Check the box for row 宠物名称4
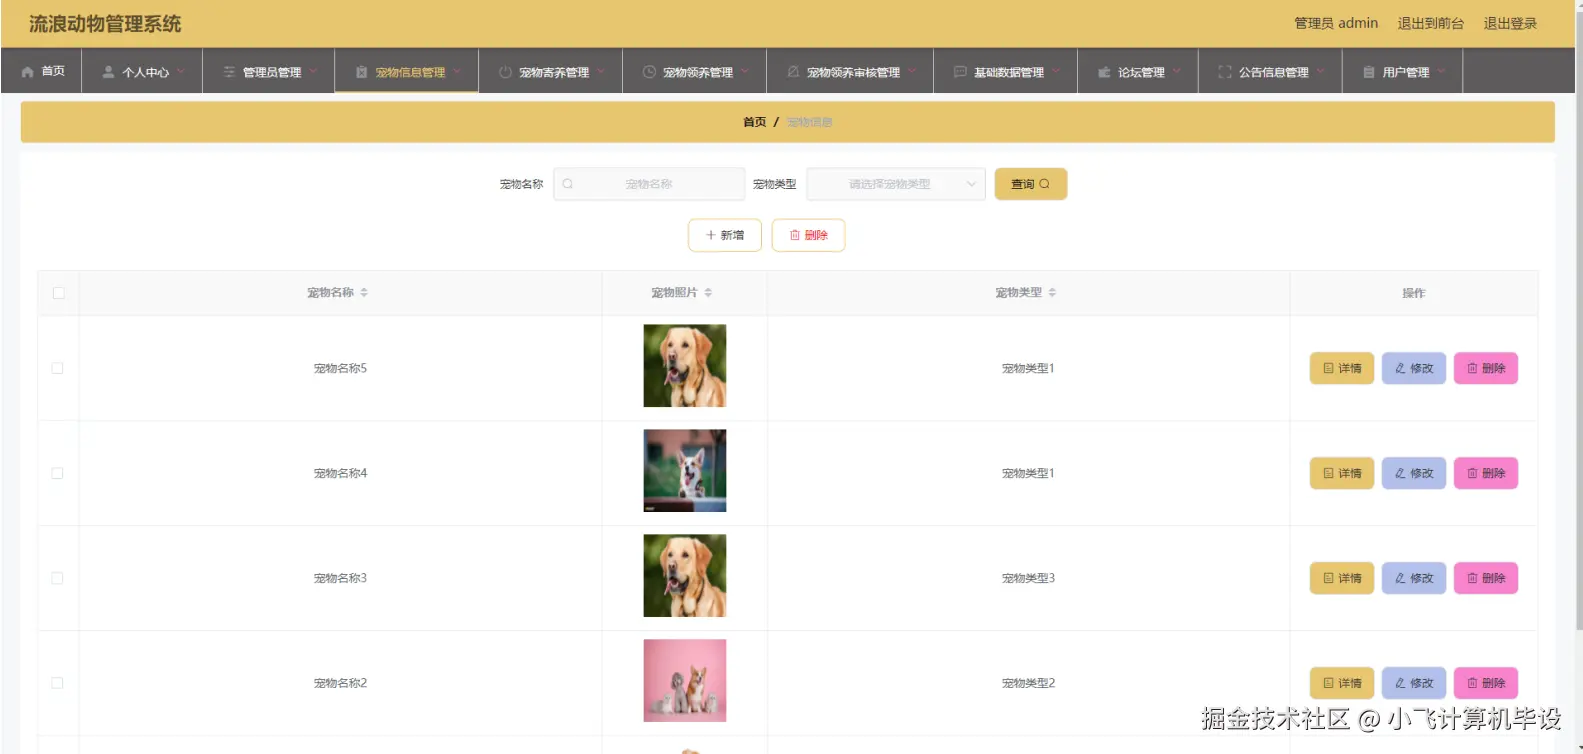The image size is (1583, 754). 57,473
